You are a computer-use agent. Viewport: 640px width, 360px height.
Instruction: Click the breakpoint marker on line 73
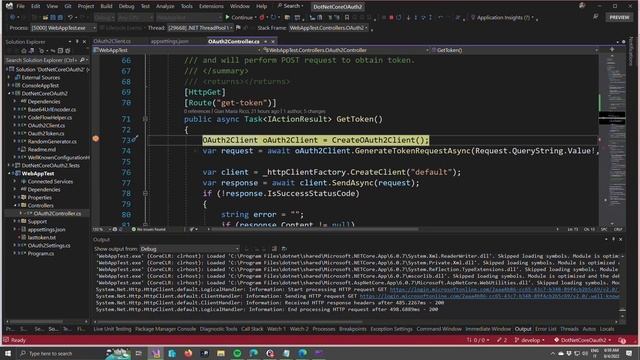[96, 139]
